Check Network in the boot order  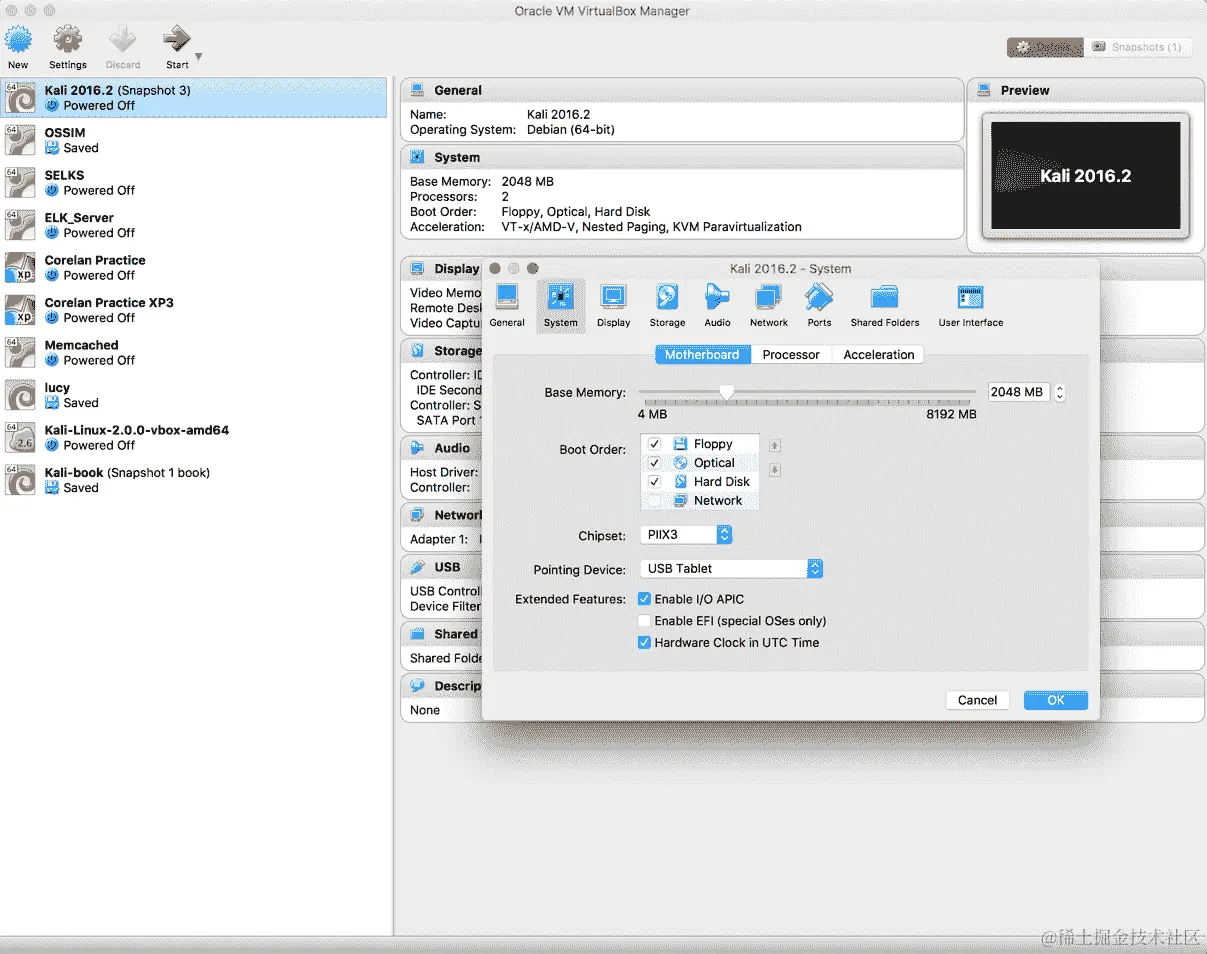click(654, 501)
